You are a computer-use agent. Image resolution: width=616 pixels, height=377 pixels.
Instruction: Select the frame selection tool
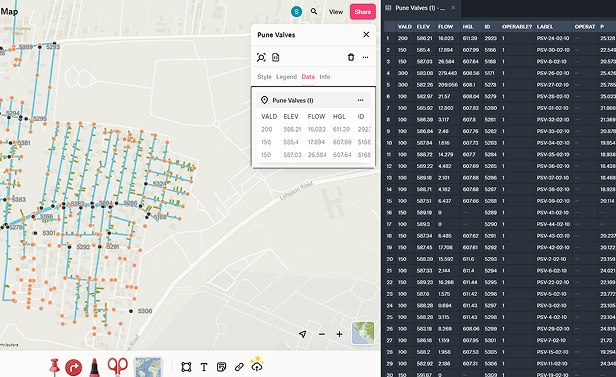pyautogui.click(x=186, y=367)
